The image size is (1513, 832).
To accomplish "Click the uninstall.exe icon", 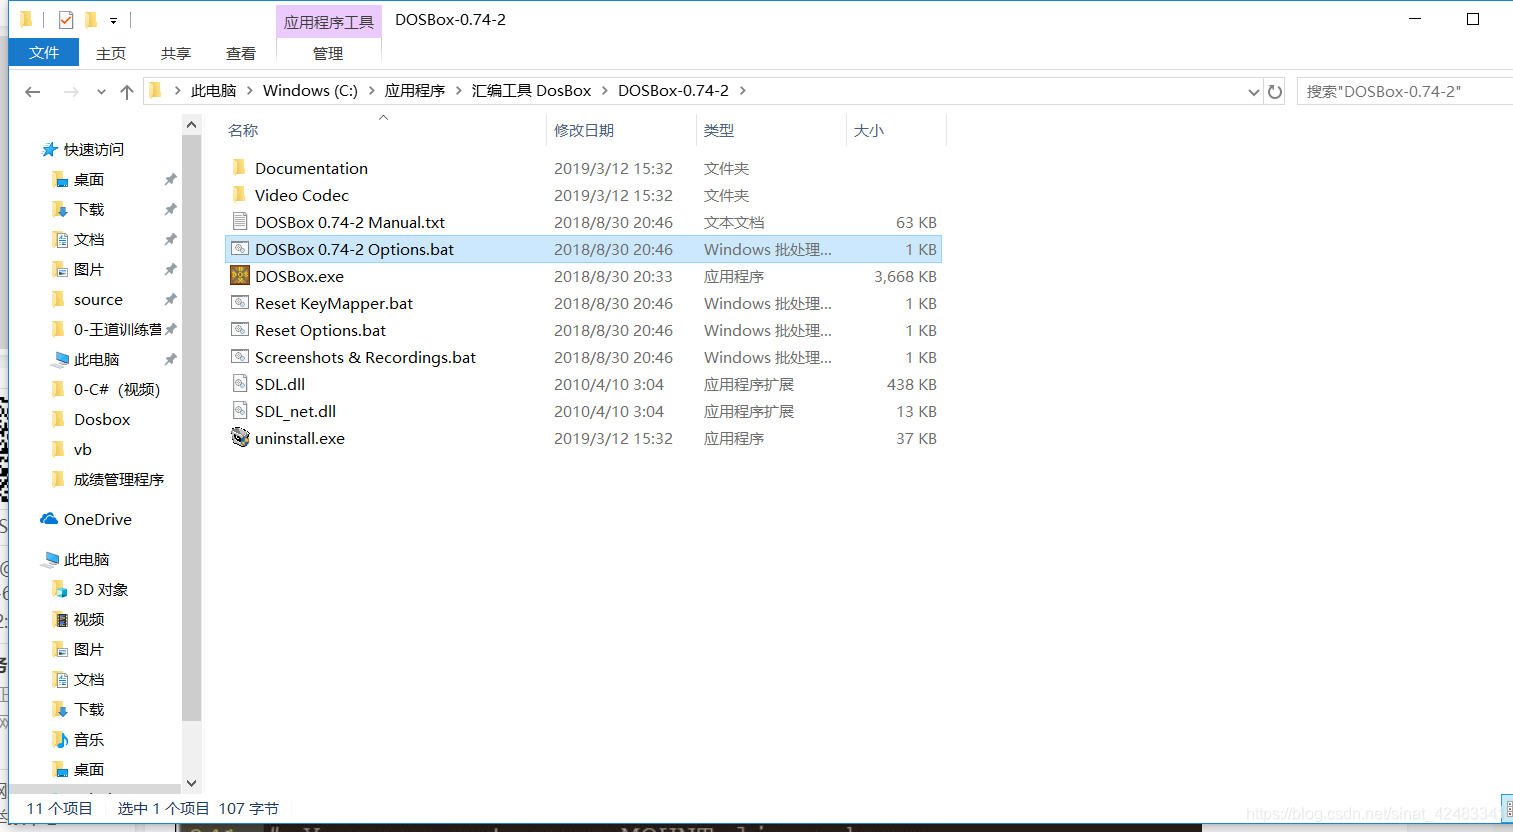I will point(240,438).
